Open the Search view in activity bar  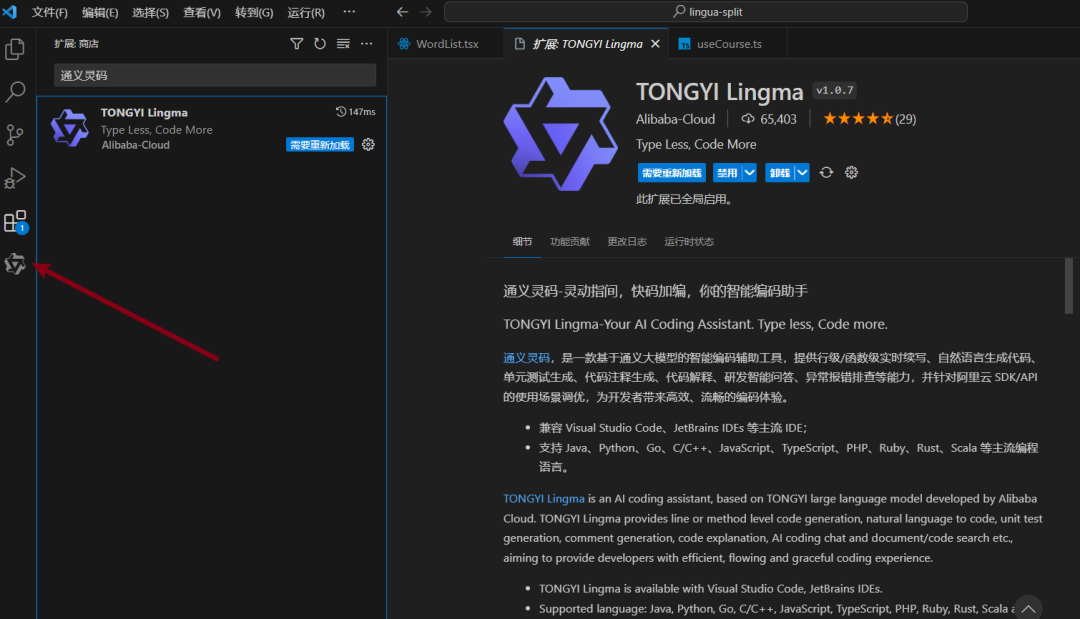coord(15,92)
